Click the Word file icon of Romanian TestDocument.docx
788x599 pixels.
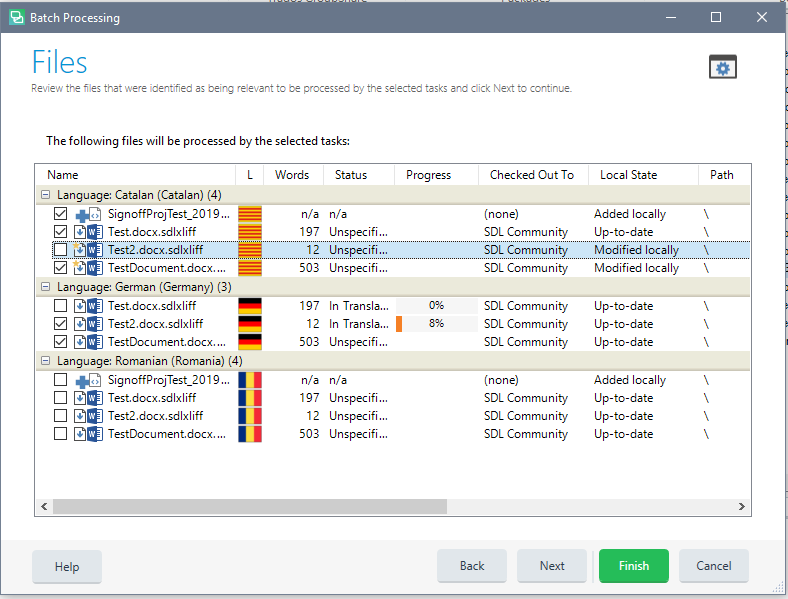(95, 434)
